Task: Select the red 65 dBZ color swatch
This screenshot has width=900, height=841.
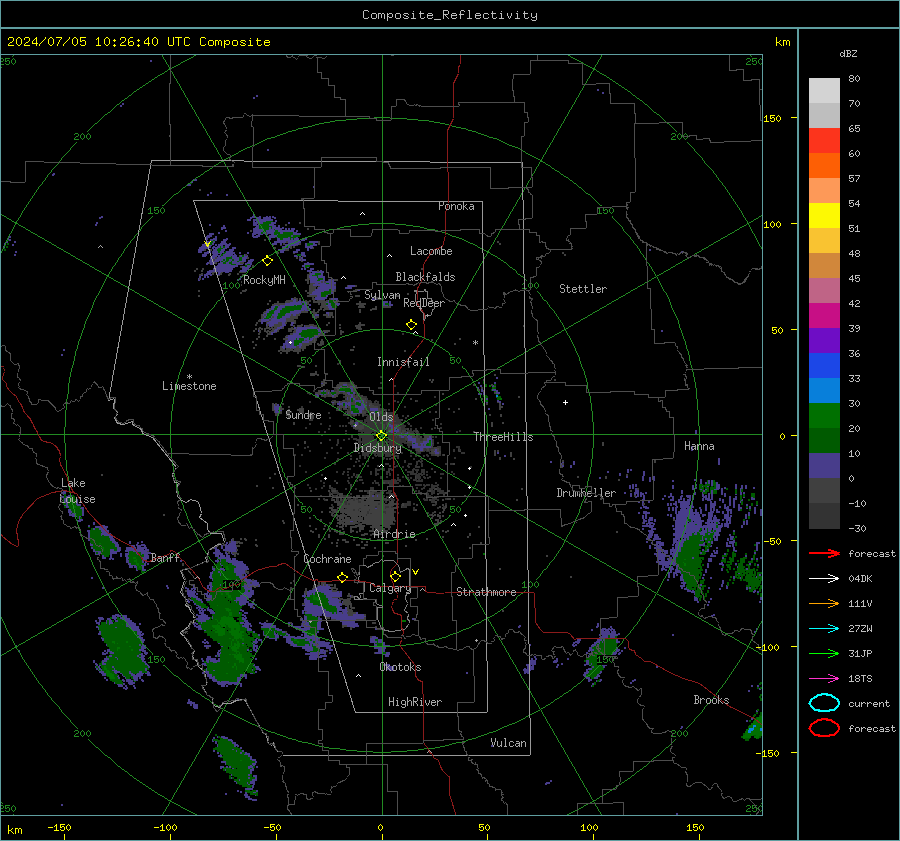Action: pyautogui.click(x=824, y=141)
